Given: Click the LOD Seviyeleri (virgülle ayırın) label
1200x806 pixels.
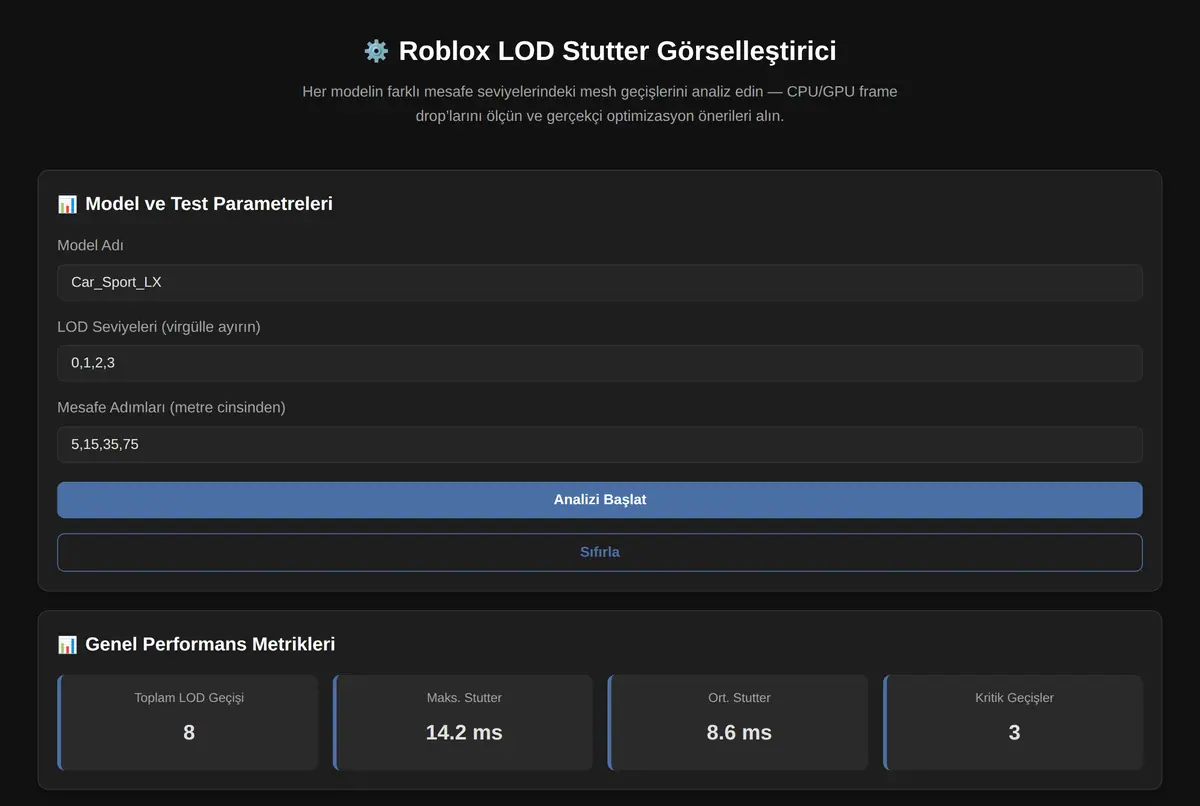Looking at the screenshot, I should pyautogui.click(x=159, y=326).
